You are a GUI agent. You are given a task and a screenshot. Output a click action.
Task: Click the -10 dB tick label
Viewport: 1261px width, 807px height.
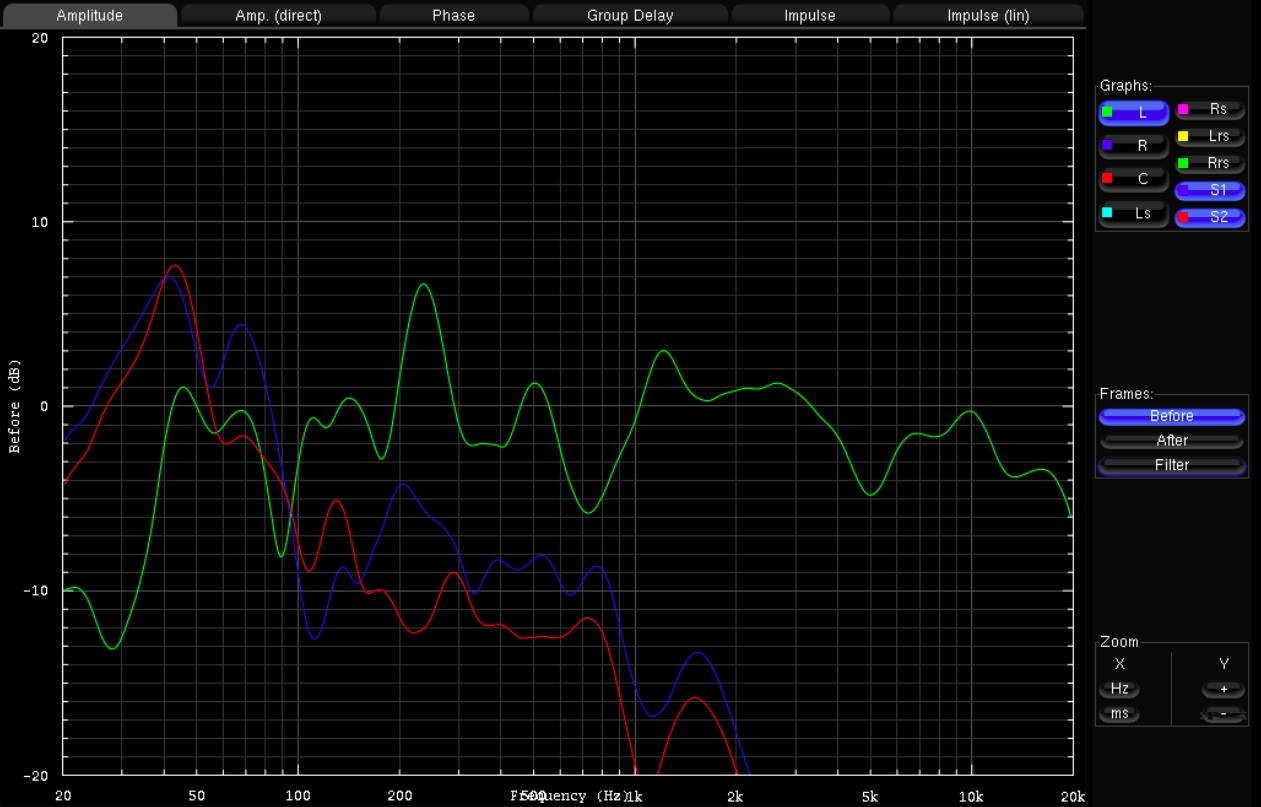36,591
